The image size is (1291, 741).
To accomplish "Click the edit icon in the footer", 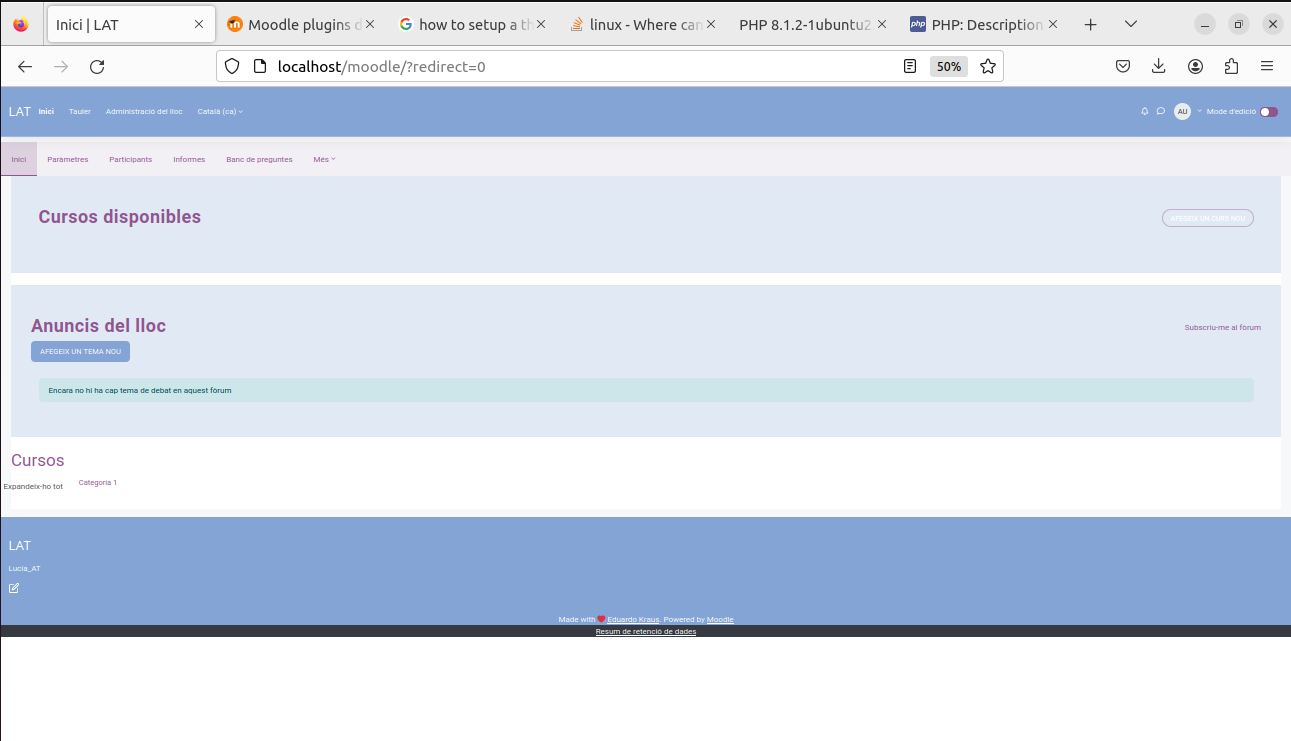I will [x=14, y=587].
